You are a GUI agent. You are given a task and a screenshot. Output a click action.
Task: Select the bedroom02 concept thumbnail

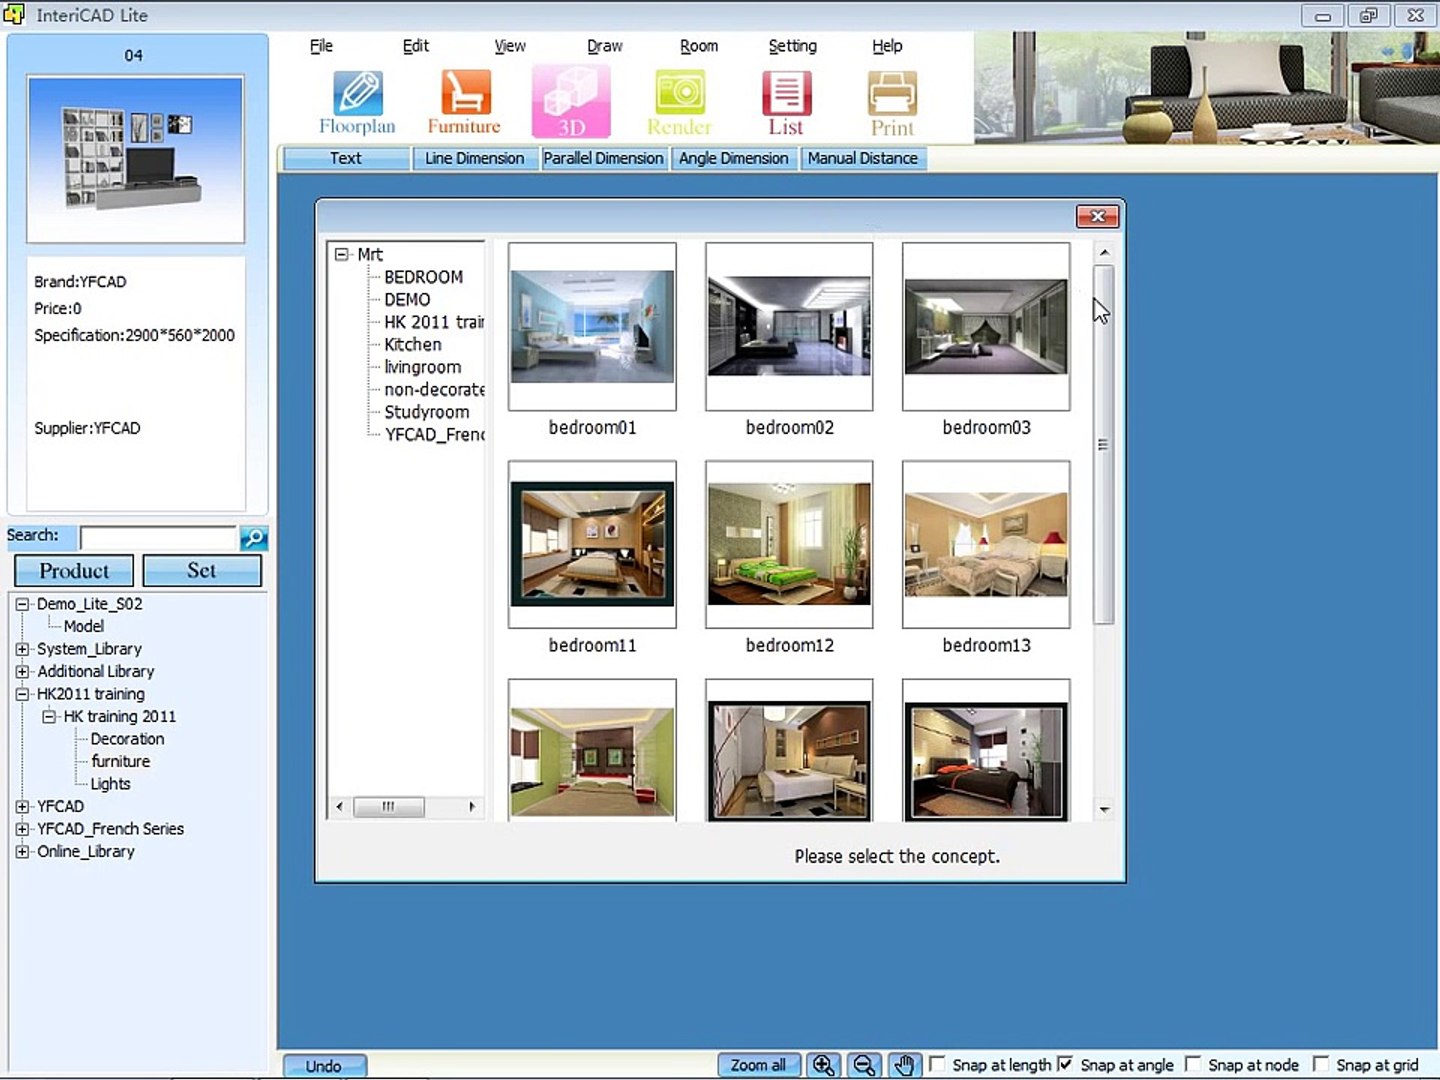pos(789,327)
